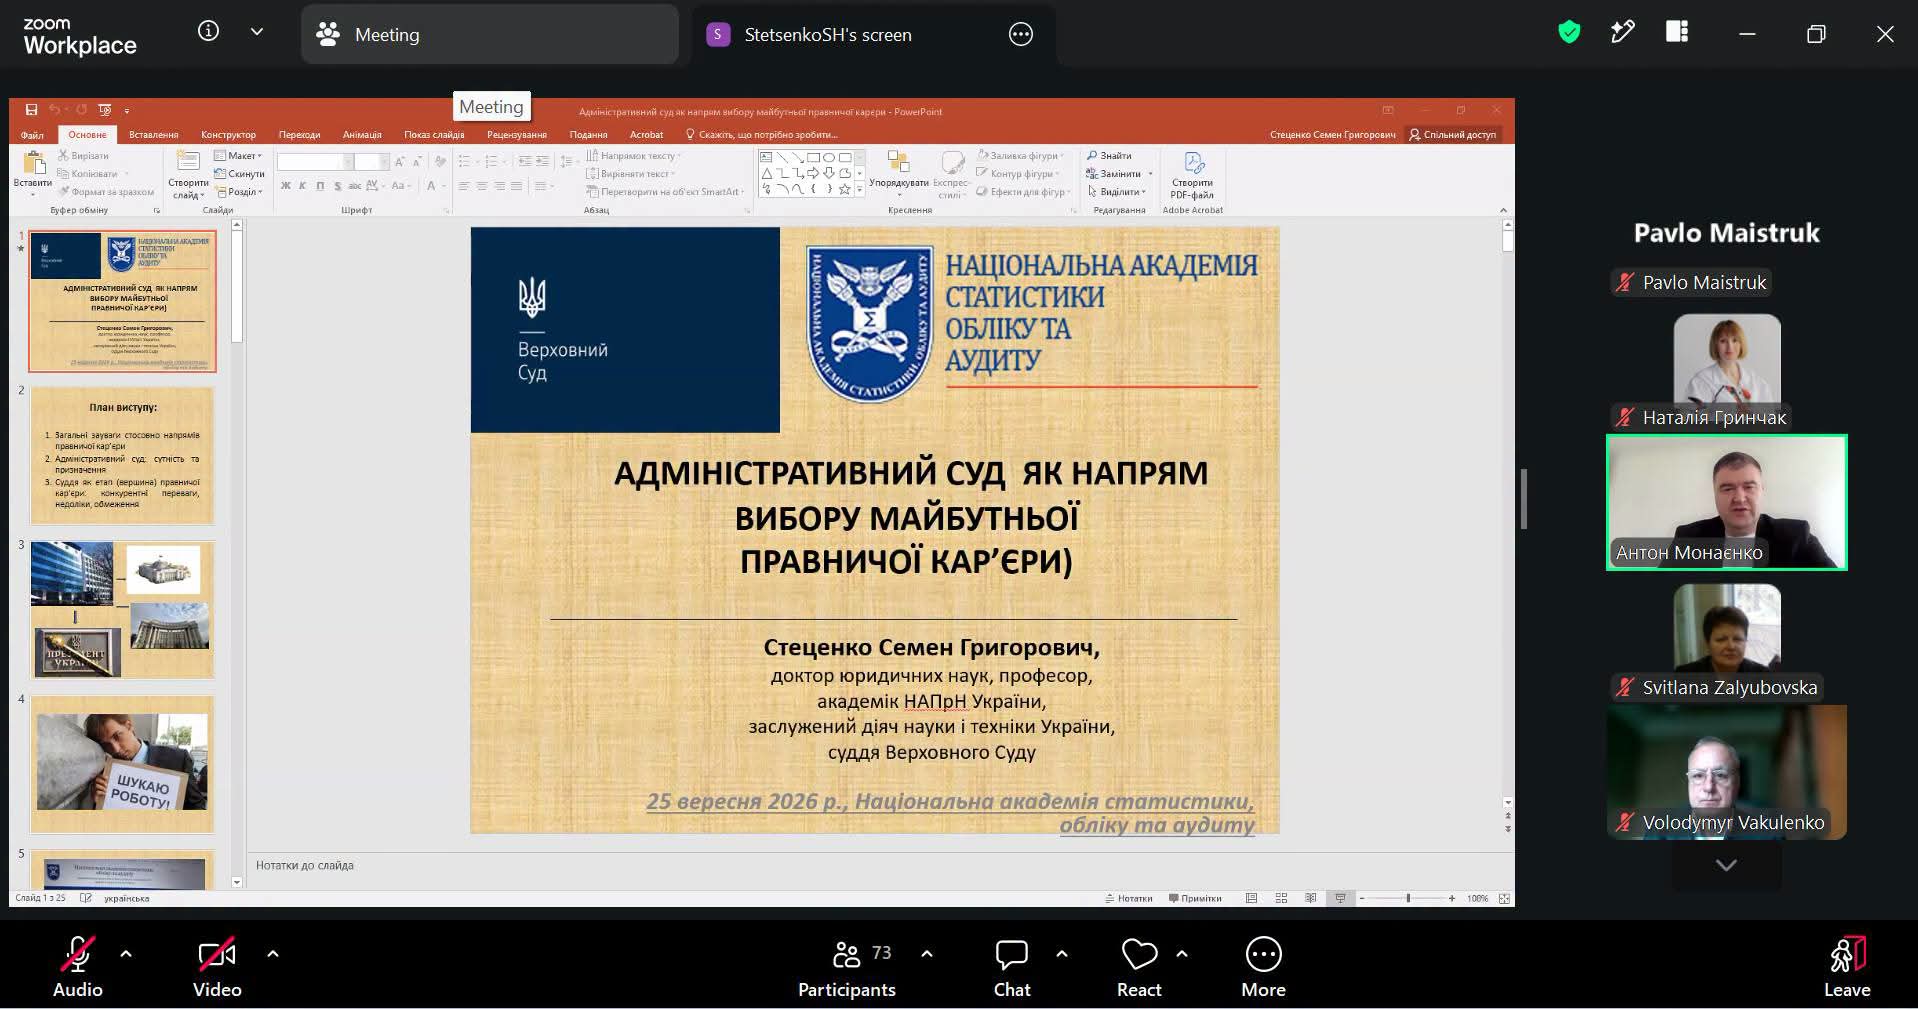The image size is (1918, 1009).
Task: Open the React hearts menu
Action: click(1139, 968)
